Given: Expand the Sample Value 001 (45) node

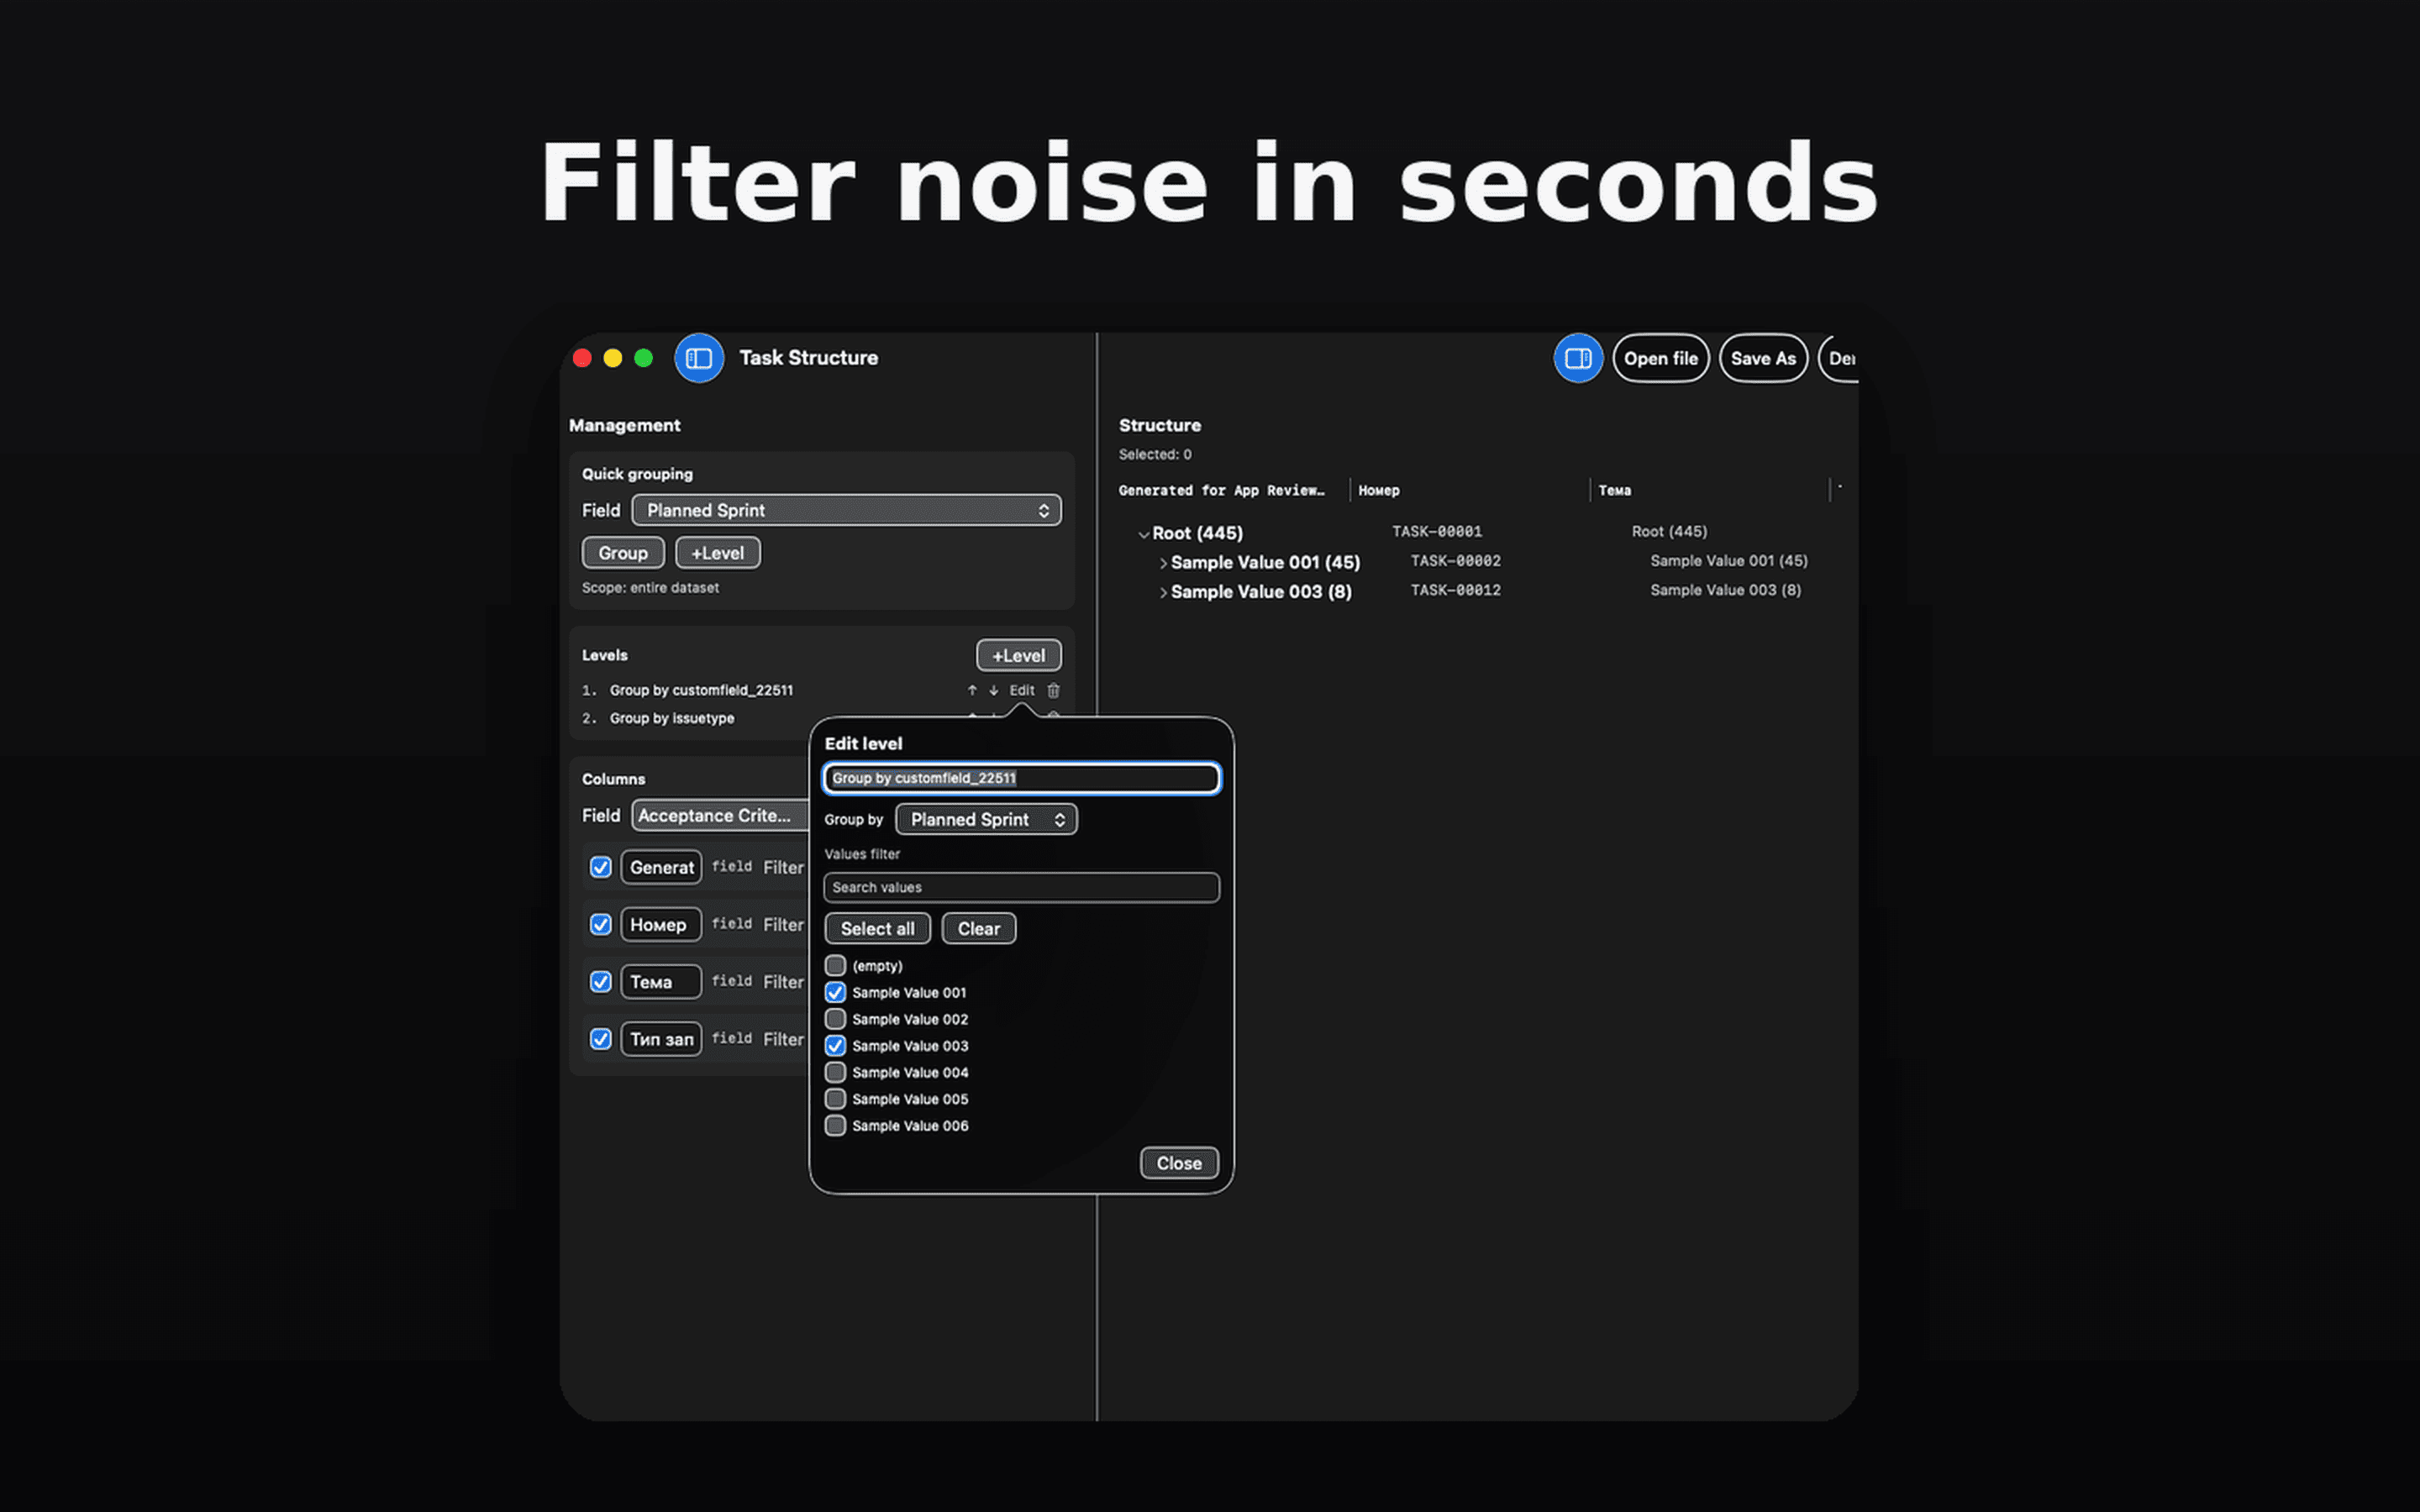Looking at the screenshot, I should (1163, 563).
